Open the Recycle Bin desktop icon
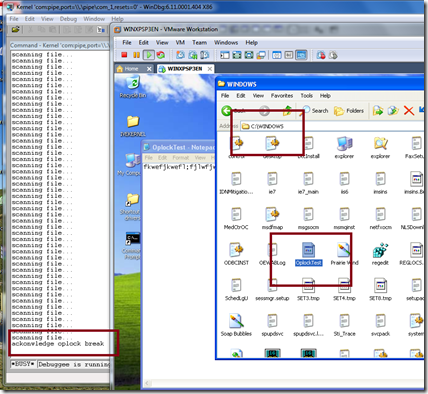Image resolution: width=428 pixels, height=394 pixels. coord(133,87)
